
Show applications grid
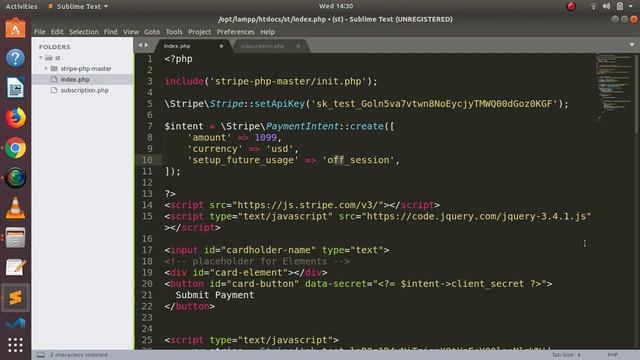[x=15, y=345]
